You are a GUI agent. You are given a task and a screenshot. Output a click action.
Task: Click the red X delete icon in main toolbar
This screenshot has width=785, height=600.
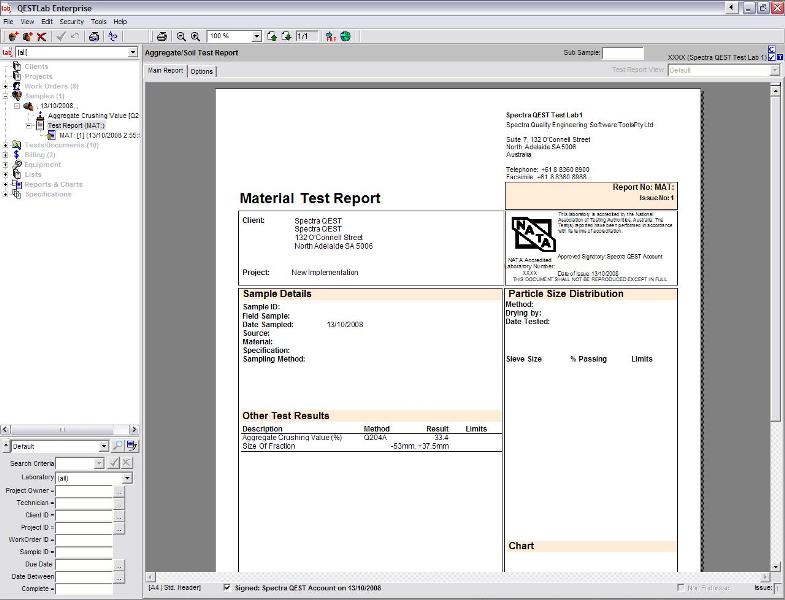coord(42,36)
